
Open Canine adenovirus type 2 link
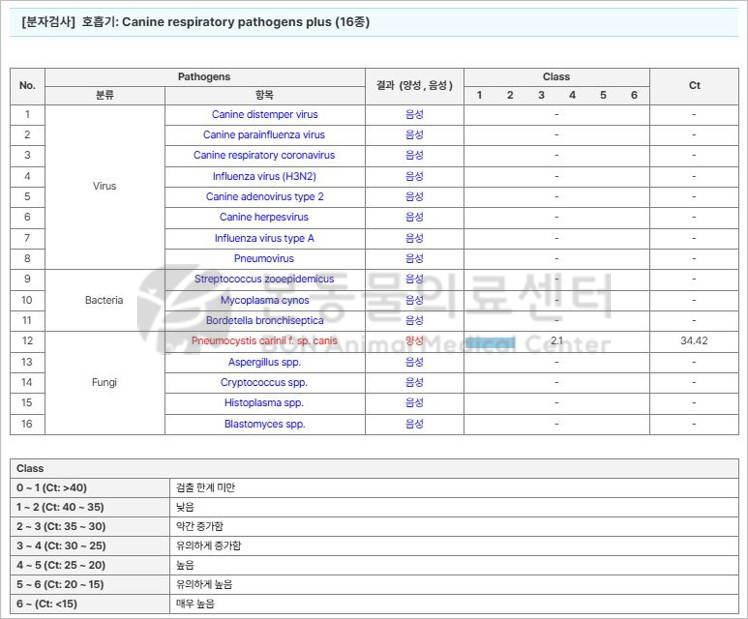(x=264, y=197)
